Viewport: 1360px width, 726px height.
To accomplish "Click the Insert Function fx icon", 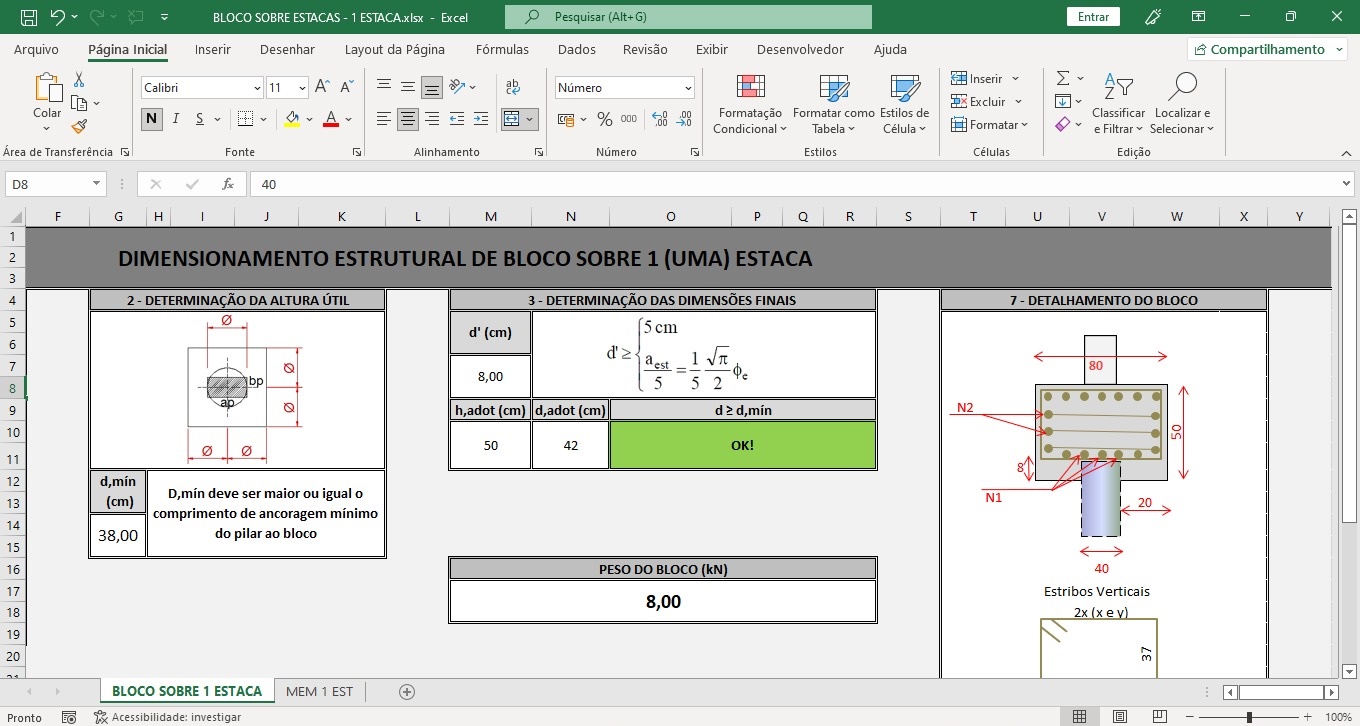I will tap(228, 184).
